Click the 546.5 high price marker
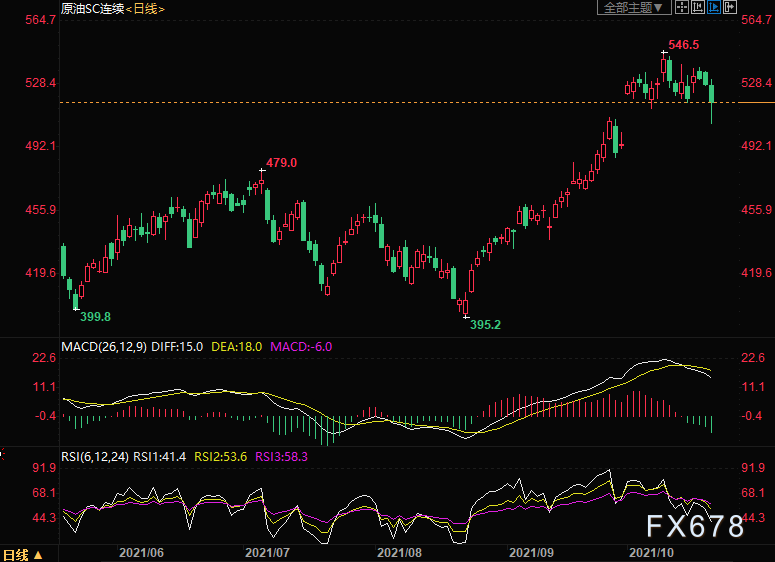The width and height of the screenshot is (775, 562). pos(684,44)
